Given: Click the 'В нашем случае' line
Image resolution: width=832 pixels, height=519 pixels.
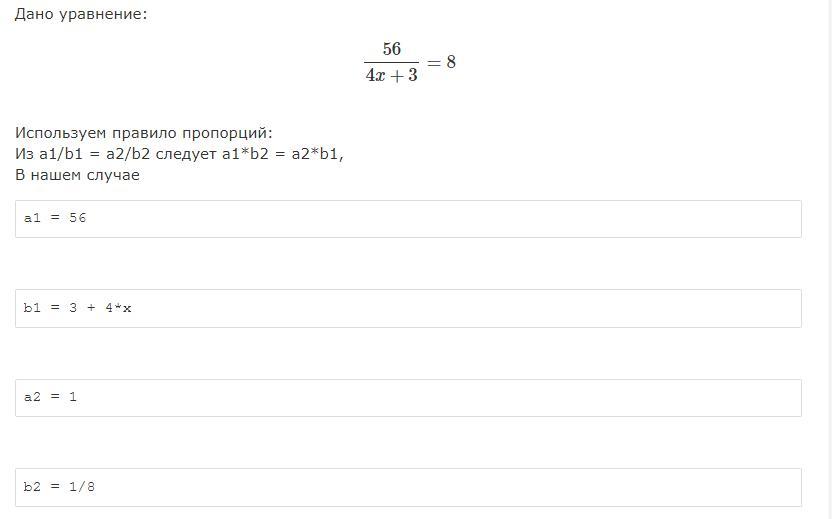Looking at the screenshot, I should (x=77, y=175).
